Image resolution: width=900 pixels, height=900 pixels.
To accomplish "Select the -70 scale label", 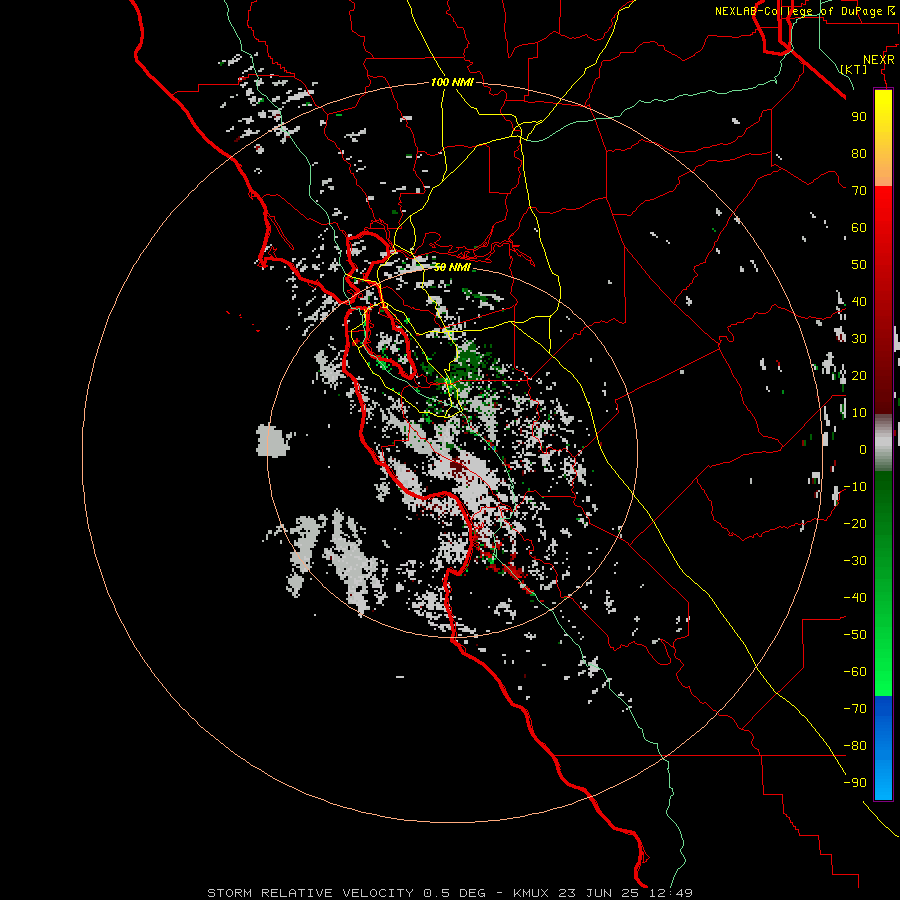I will click(x=855, y=708).
